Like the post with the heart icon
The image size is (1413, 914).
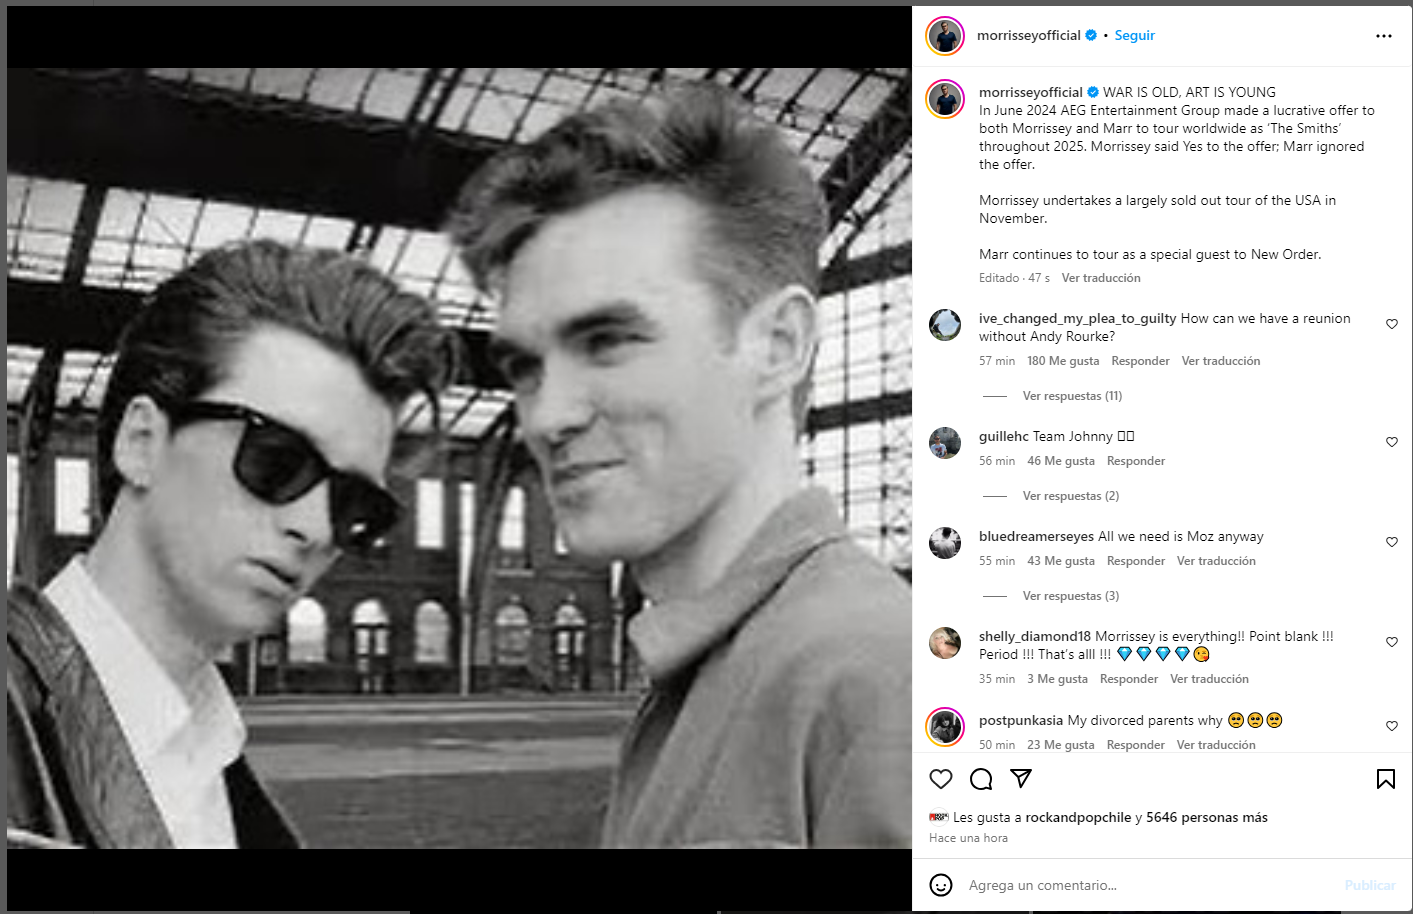click(x=941, y=779)
